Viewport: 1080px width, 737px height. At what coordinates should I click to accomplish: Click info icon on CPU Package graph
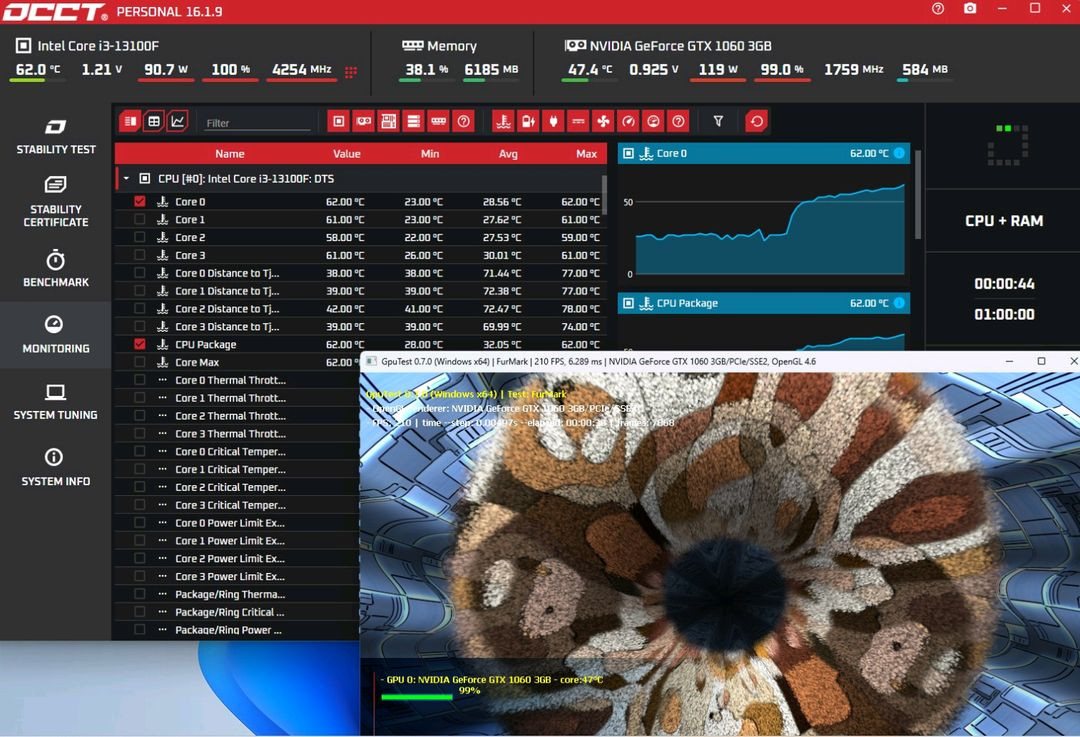[x=900, y=303]
